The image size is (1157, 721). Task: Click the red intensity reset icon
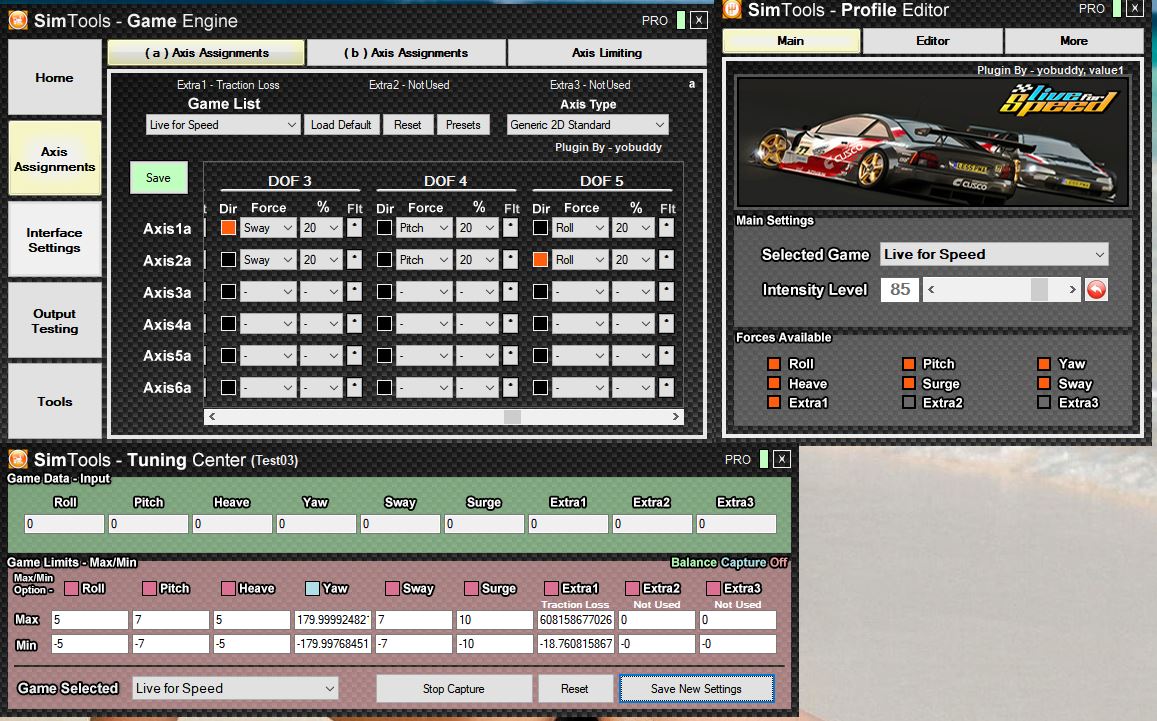click(1096, 290)
